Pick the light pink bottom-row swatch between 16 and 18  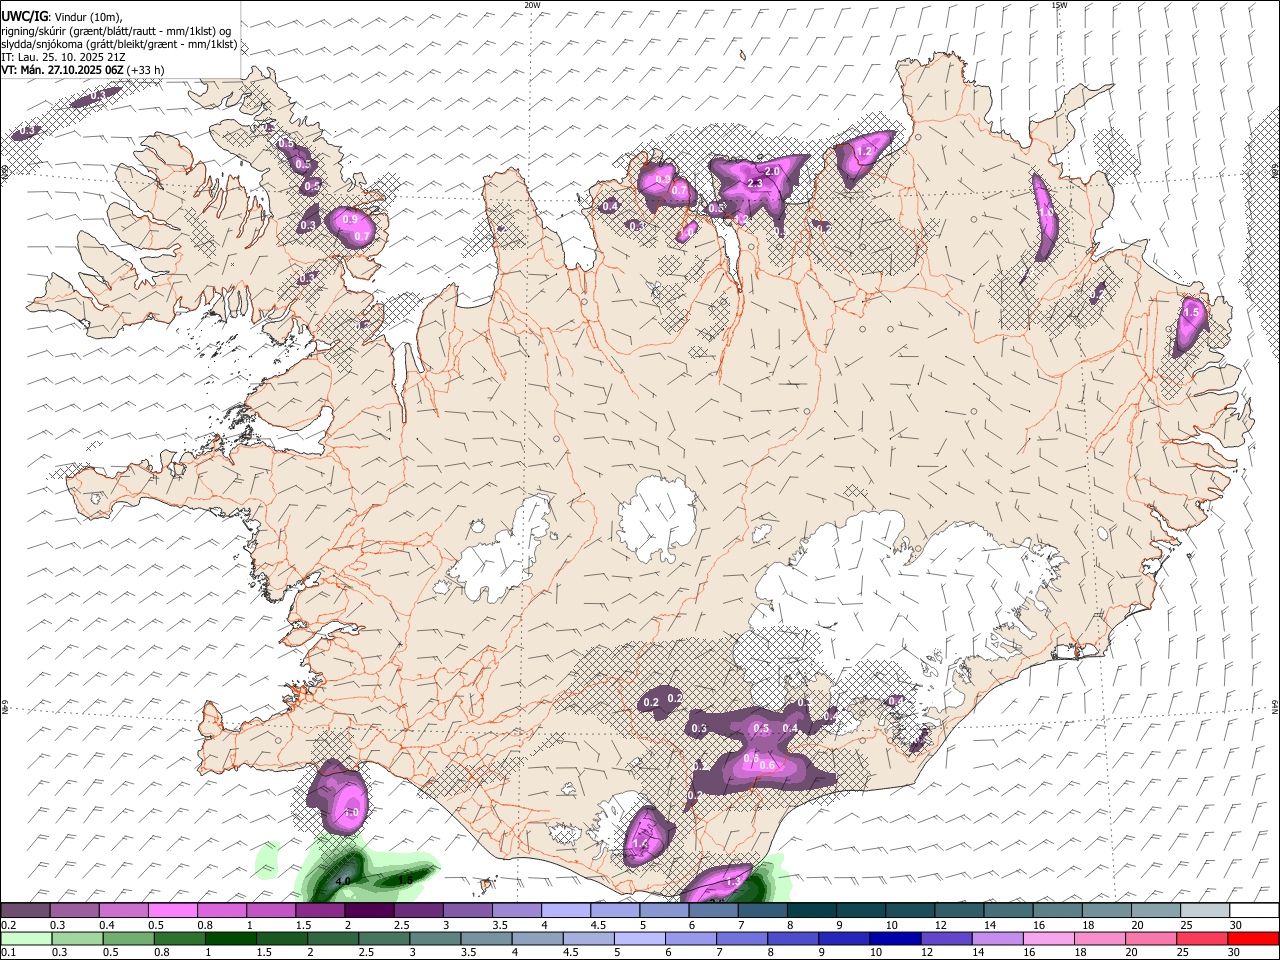(x=1049, y=939)
